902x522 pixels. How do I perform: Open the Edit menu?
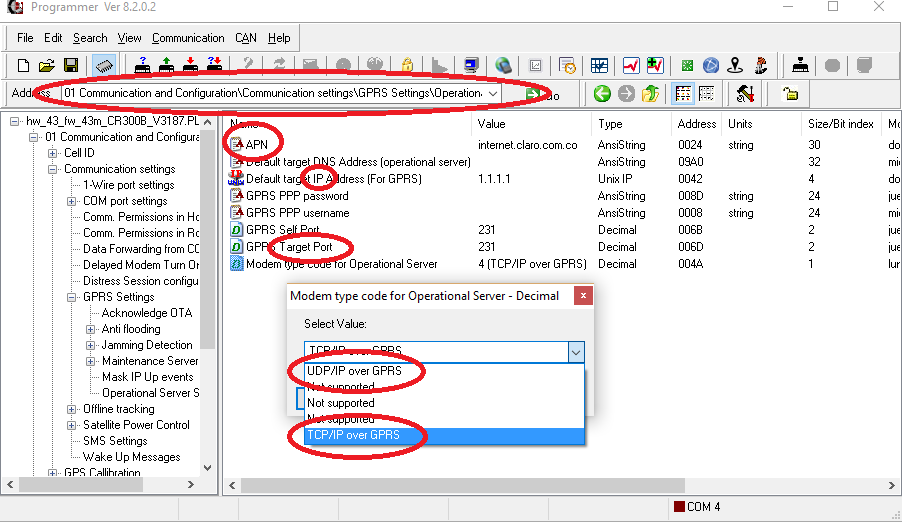[x=53, y=38]
